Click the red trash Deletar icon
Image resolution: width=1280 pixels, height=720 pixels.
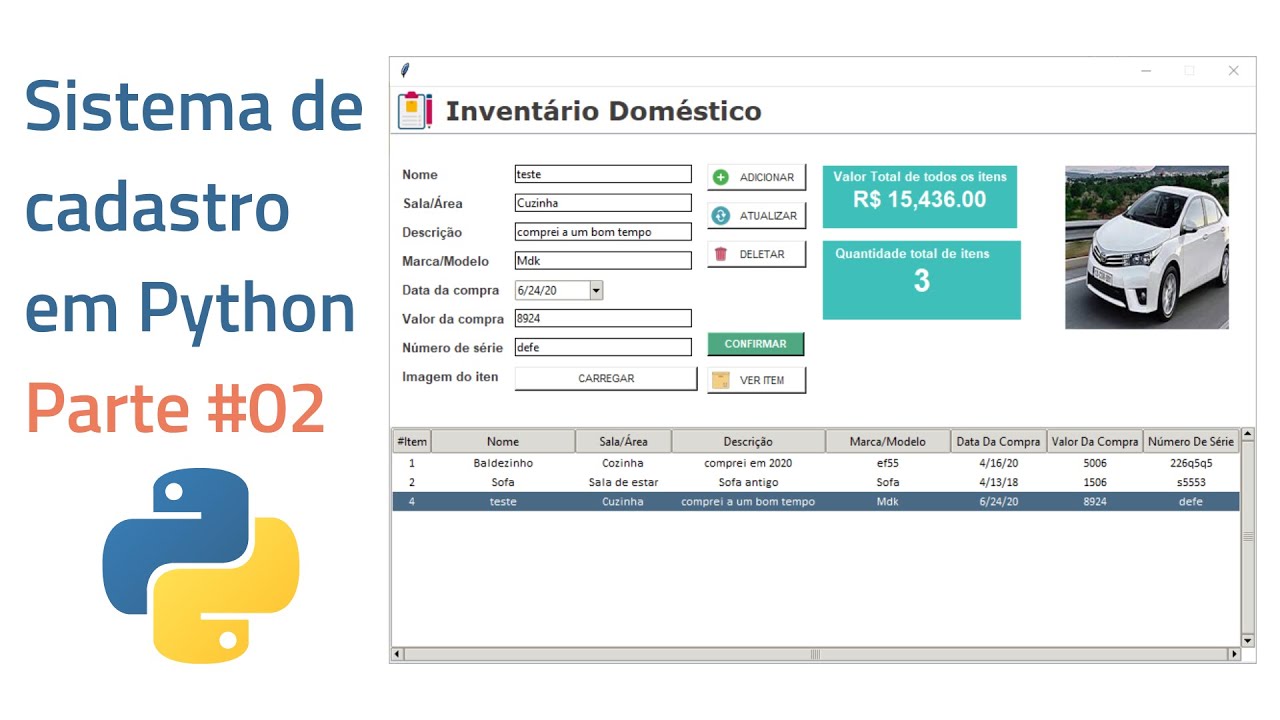[720, 254]
